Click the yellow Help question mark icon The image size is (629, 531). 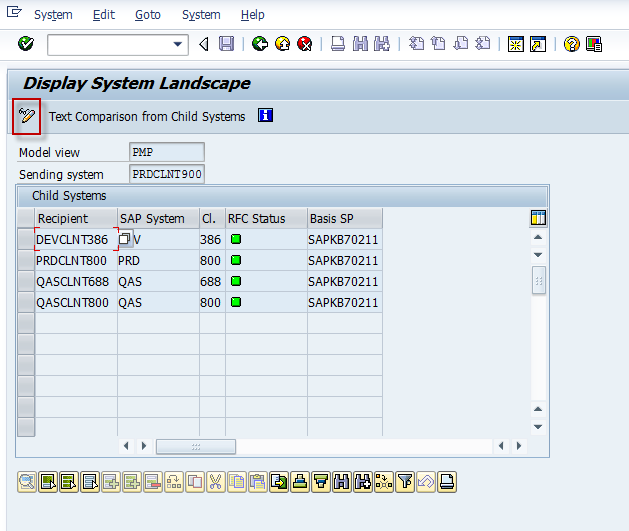coord(571,44)
